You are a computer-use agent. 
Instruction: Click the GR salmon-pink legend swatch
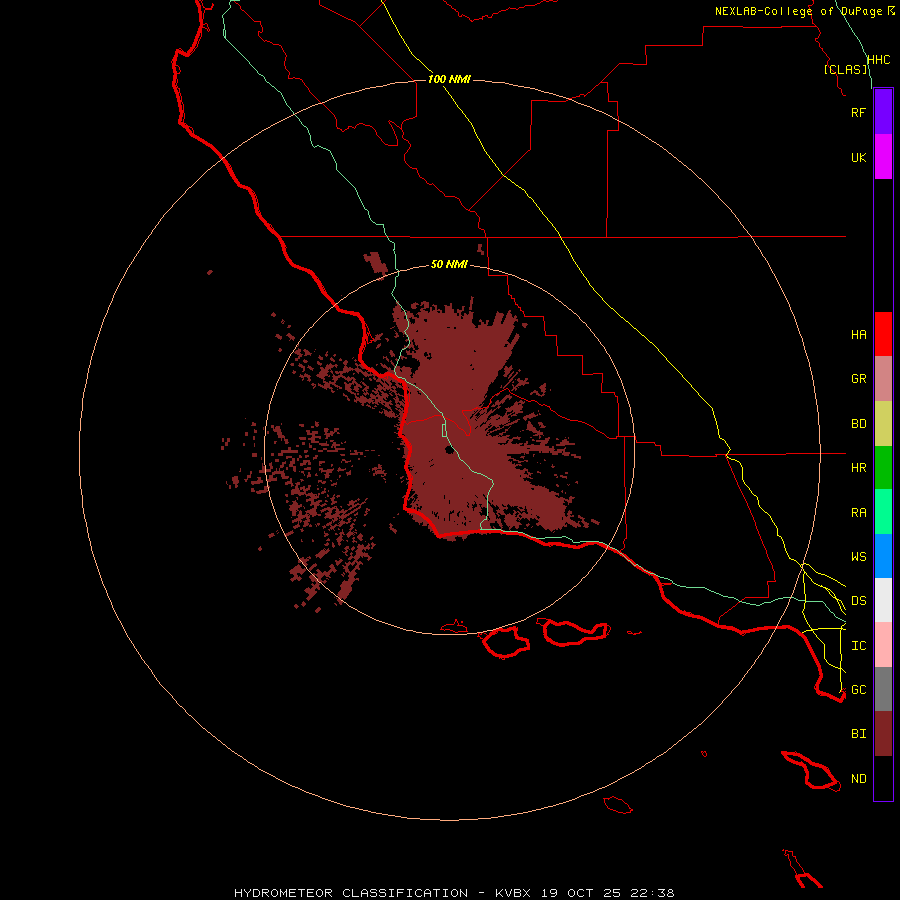point(883,378)
